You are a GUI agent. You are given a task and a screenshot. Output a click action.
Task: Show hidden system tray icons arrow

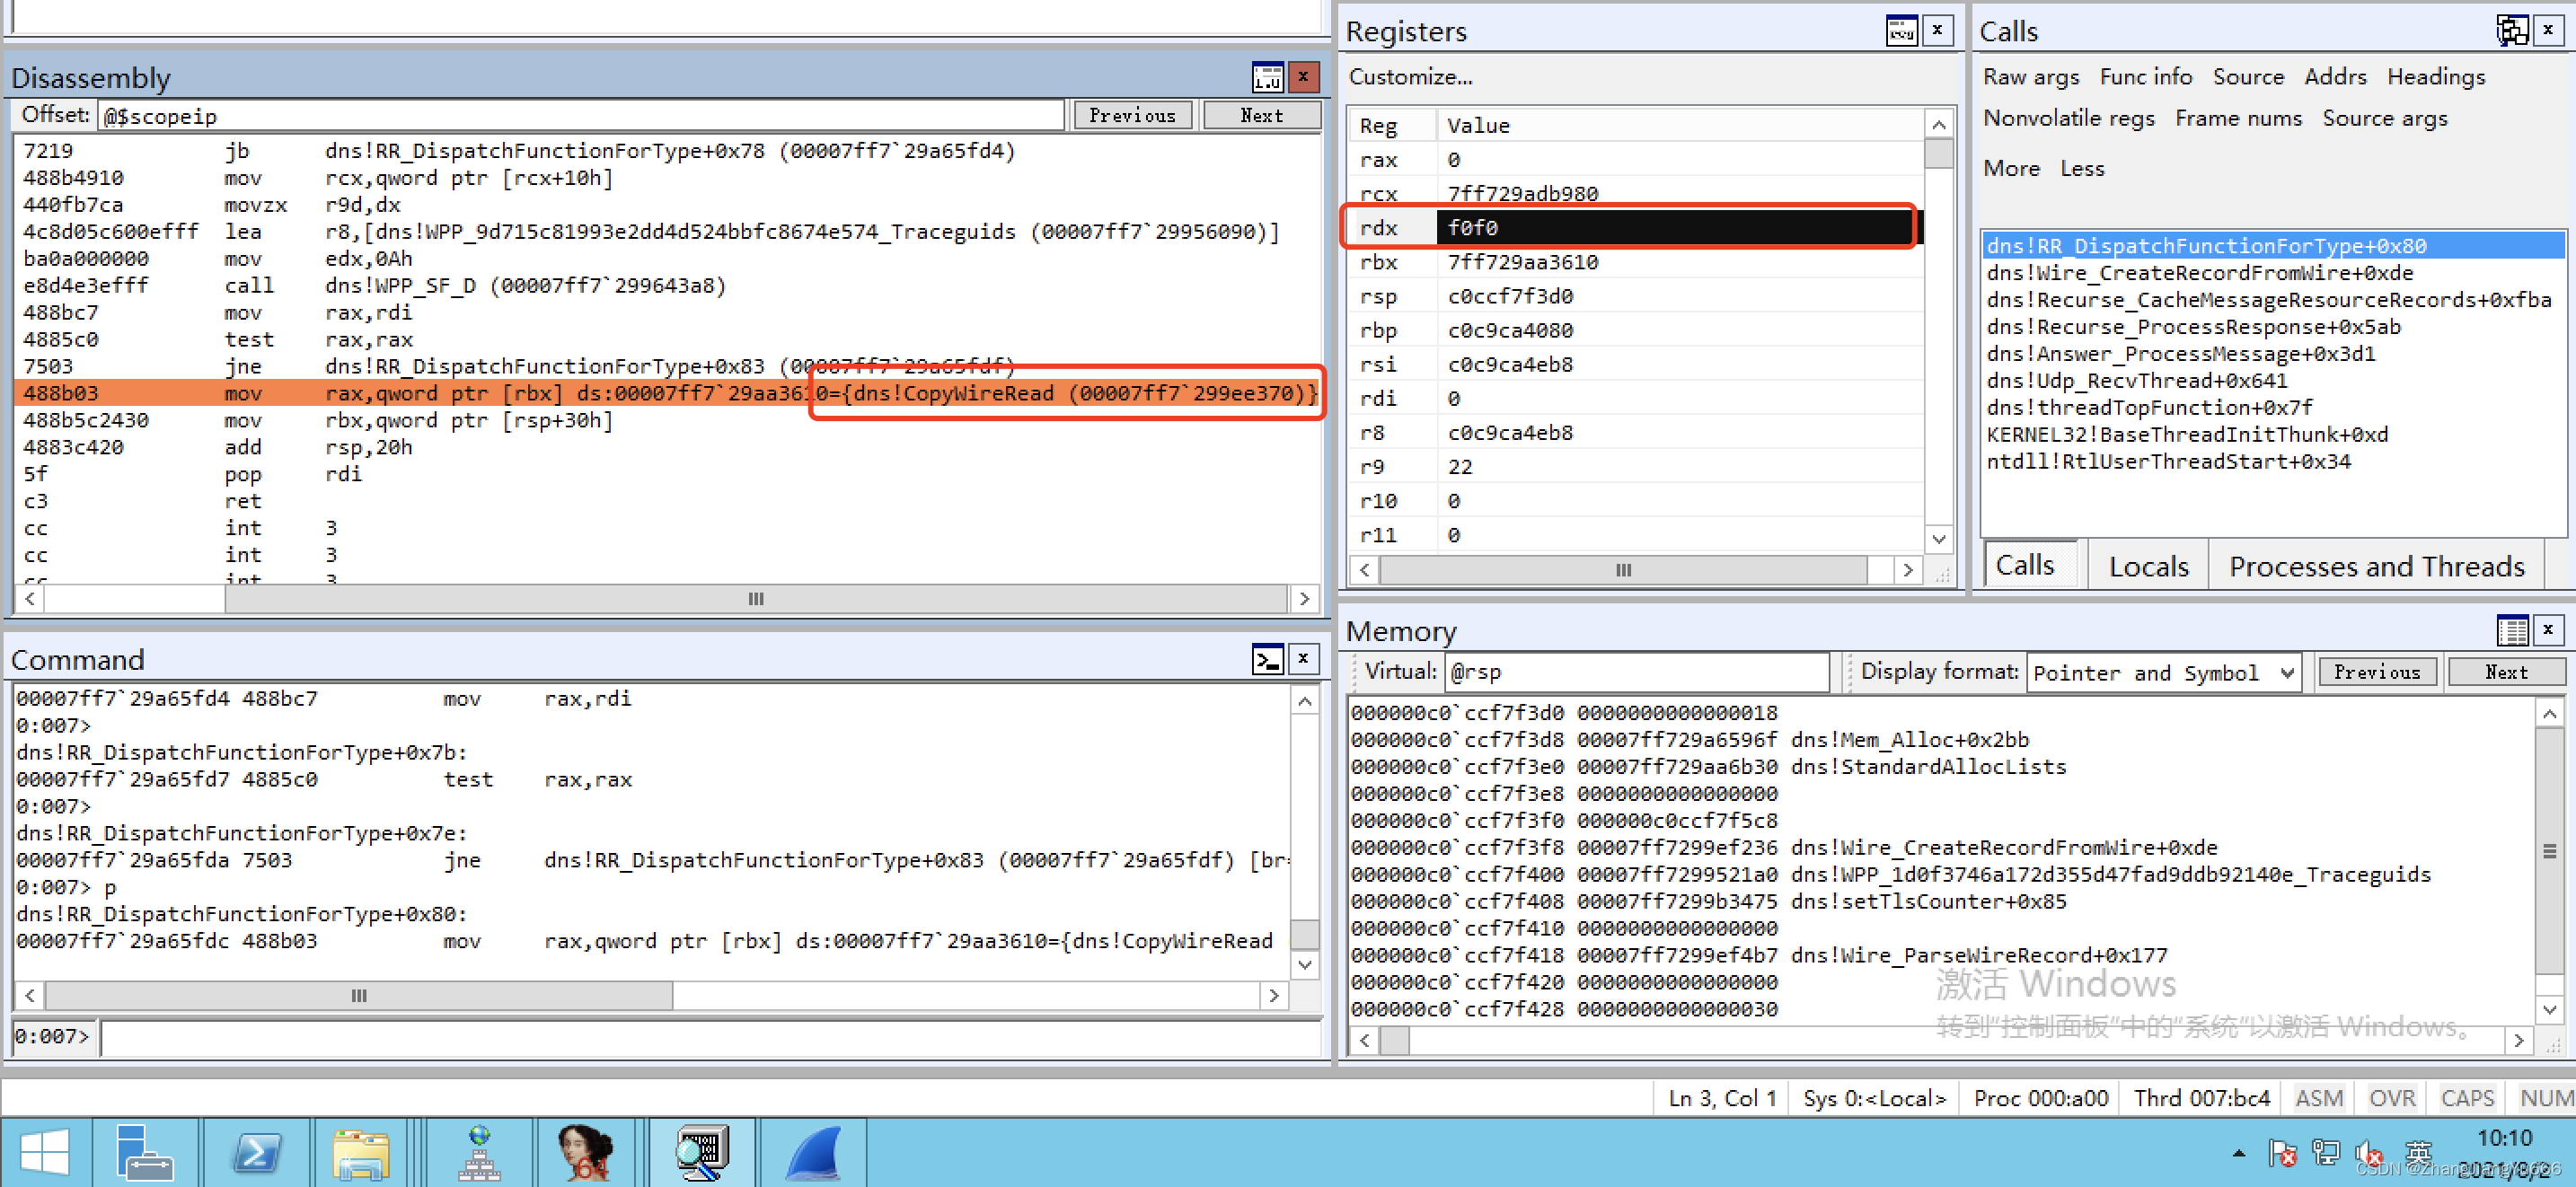[2238, 1153]
